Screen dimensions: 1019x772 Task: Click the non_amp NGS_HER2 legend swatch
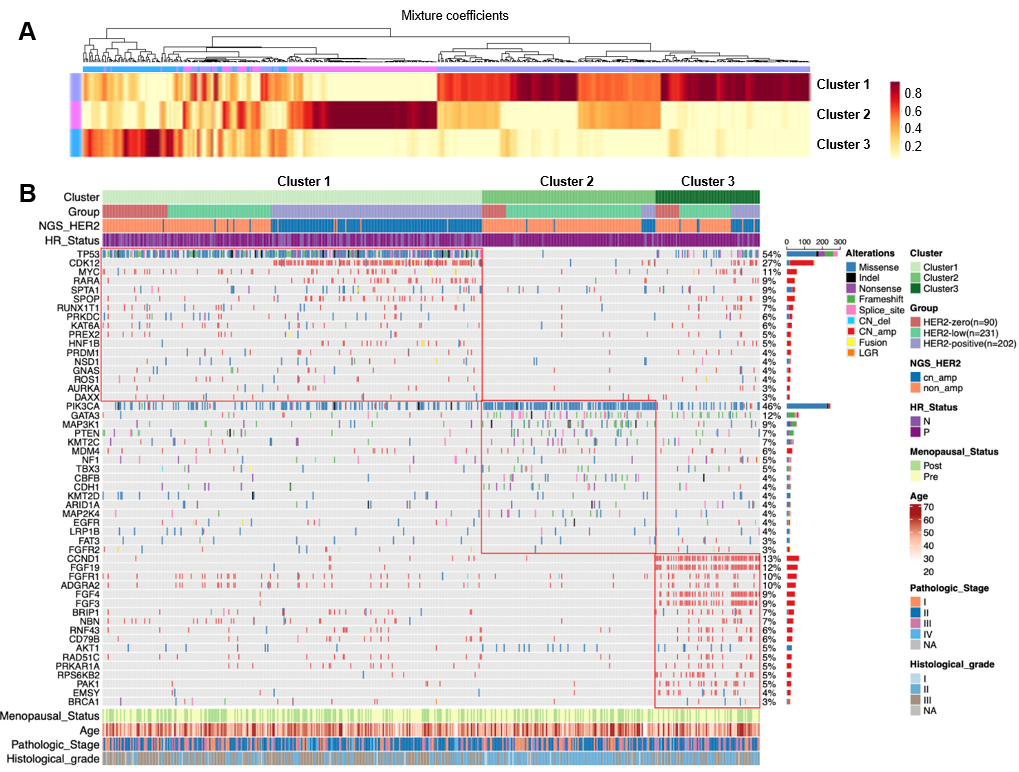click(915, 387)
